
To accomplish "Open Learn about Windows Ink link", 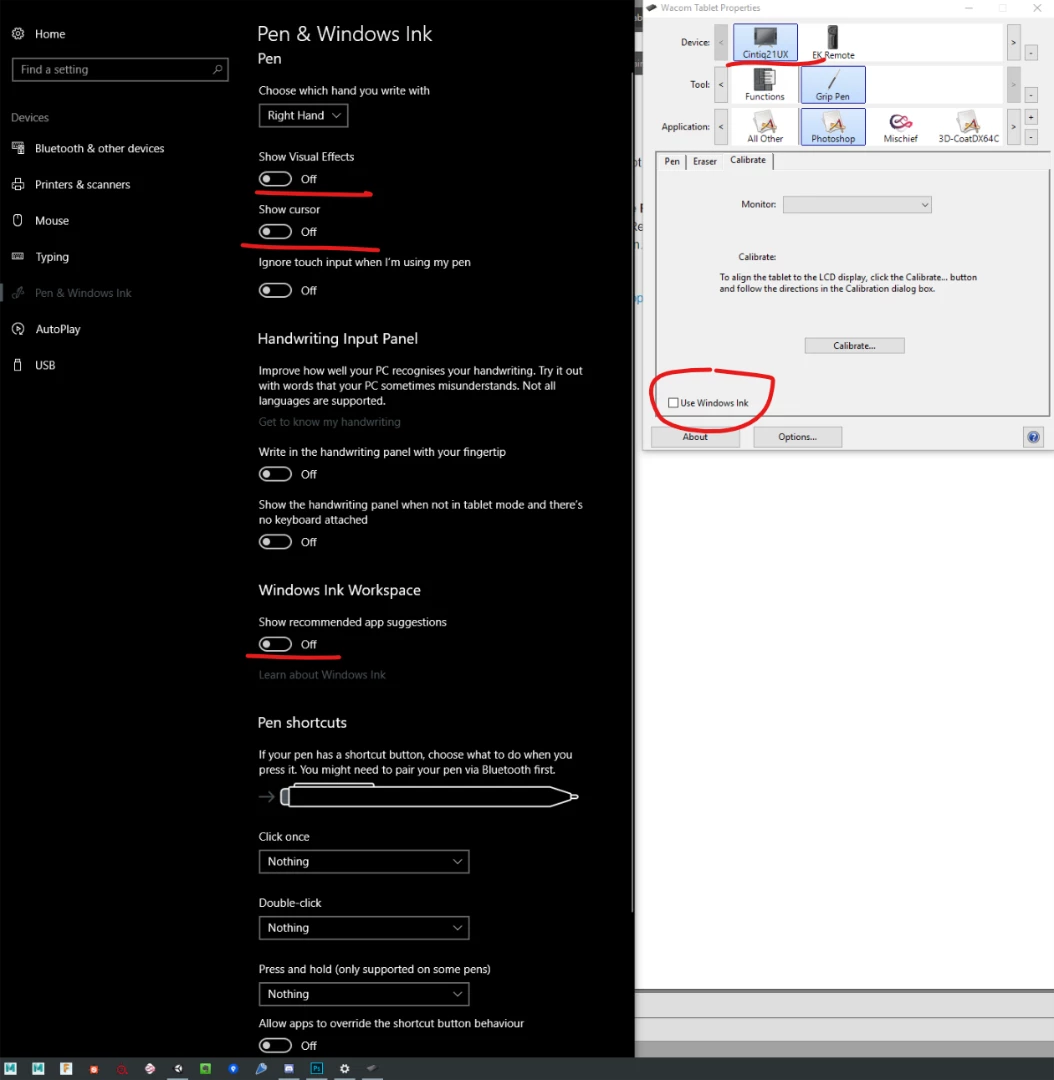I will point(322,674).
